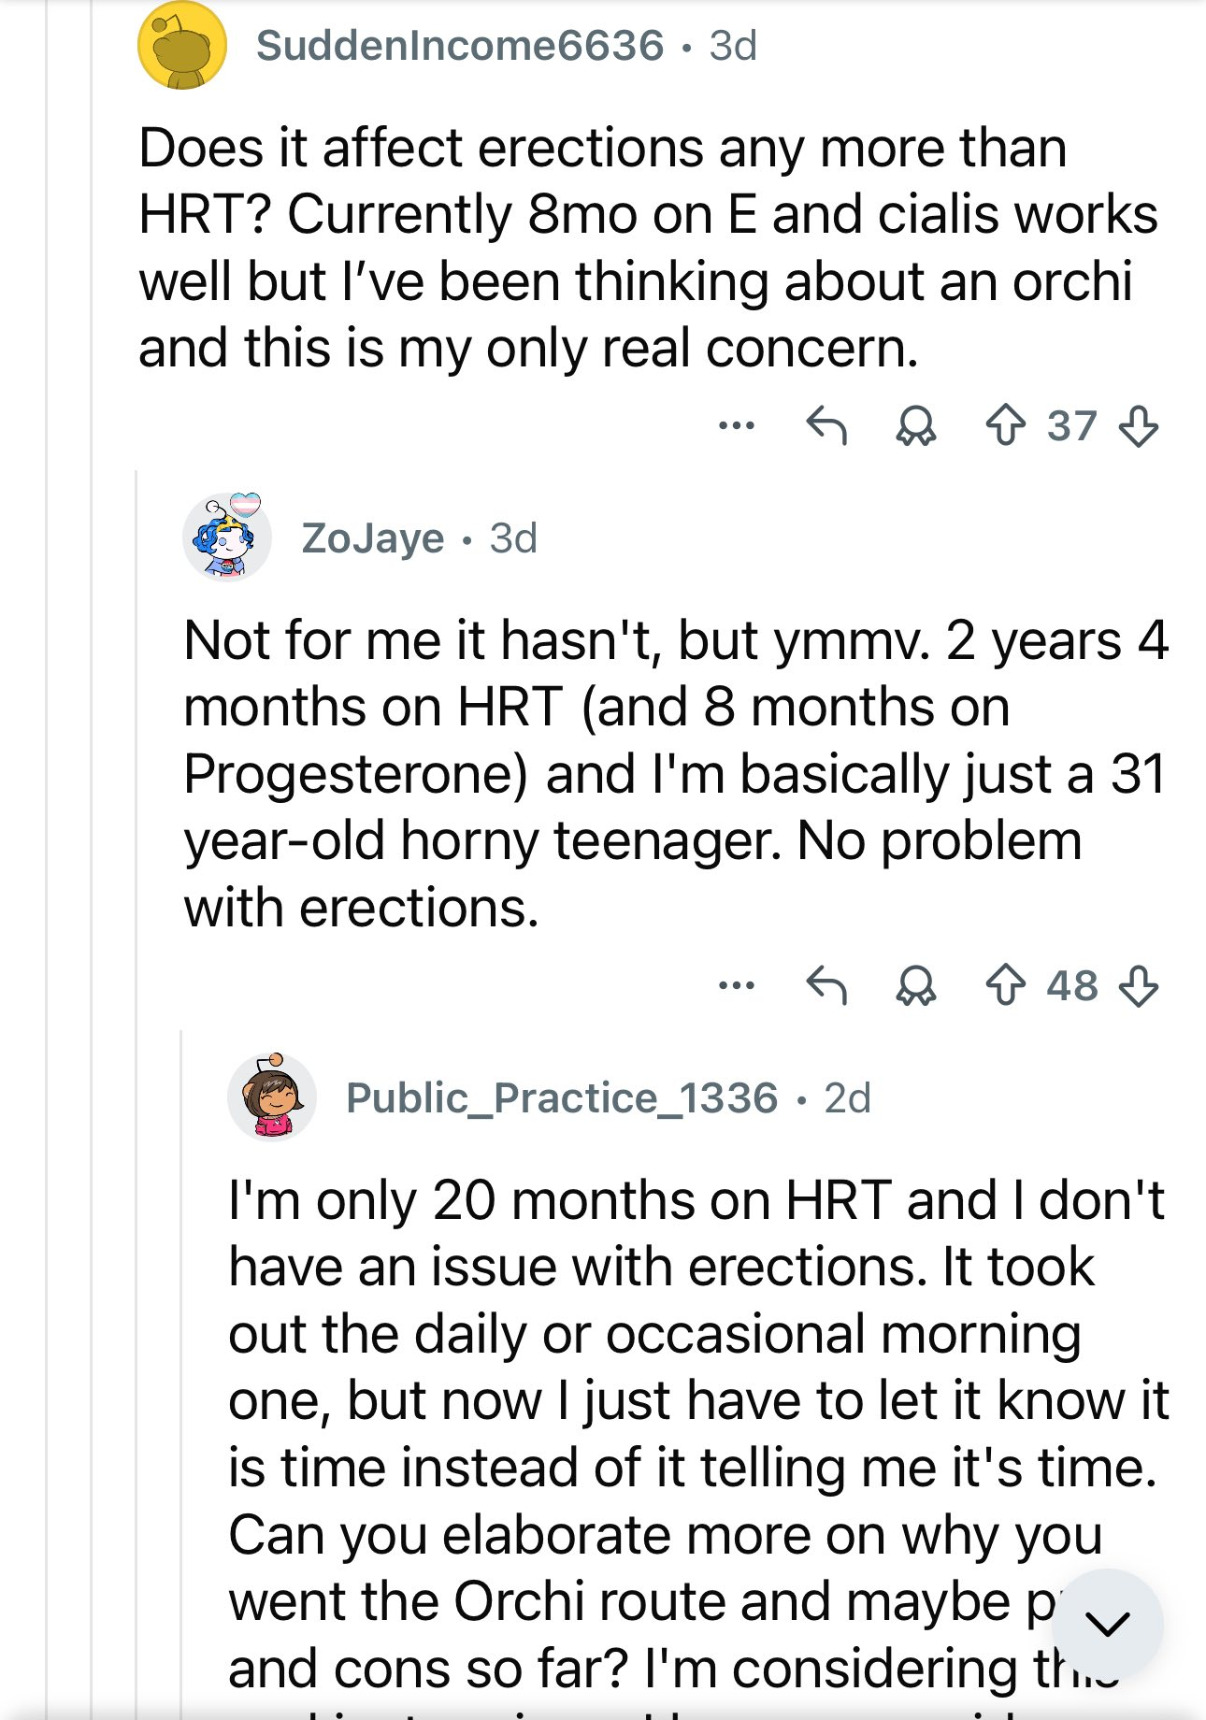The width and height of the screenshot is (1206, 1720).
Task: Tap SuddenIncome6636's comment text body
Action: pyautogui.click(x=640, y=247)
